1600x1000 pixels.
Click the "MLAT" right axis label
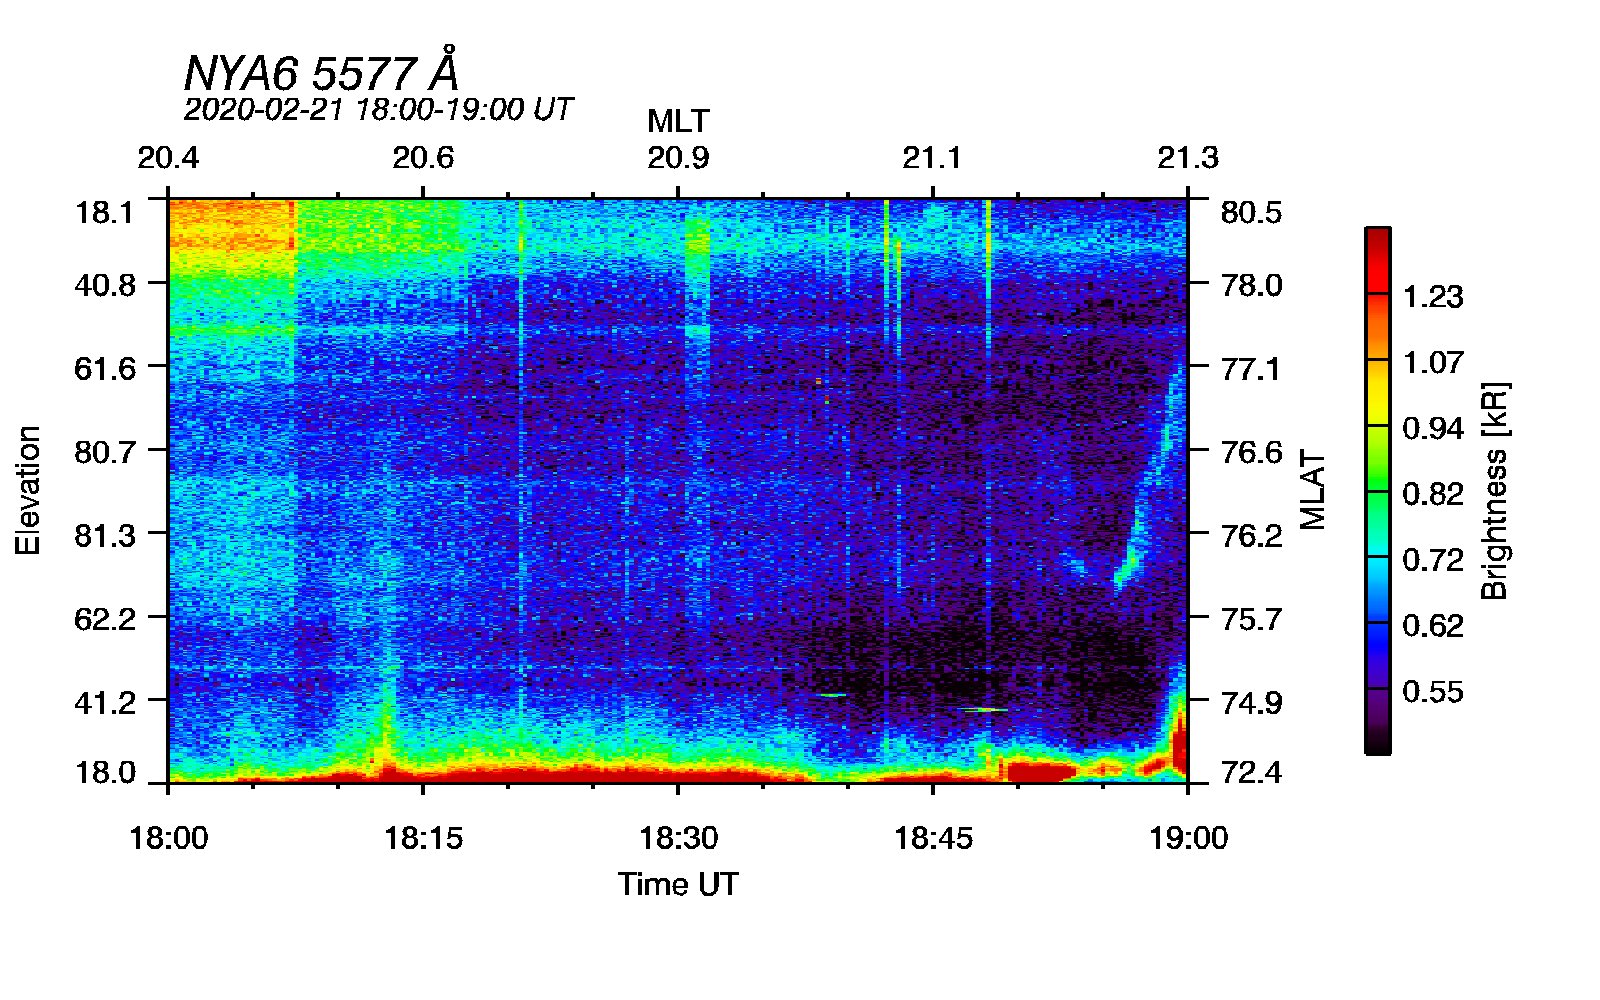1312,490
